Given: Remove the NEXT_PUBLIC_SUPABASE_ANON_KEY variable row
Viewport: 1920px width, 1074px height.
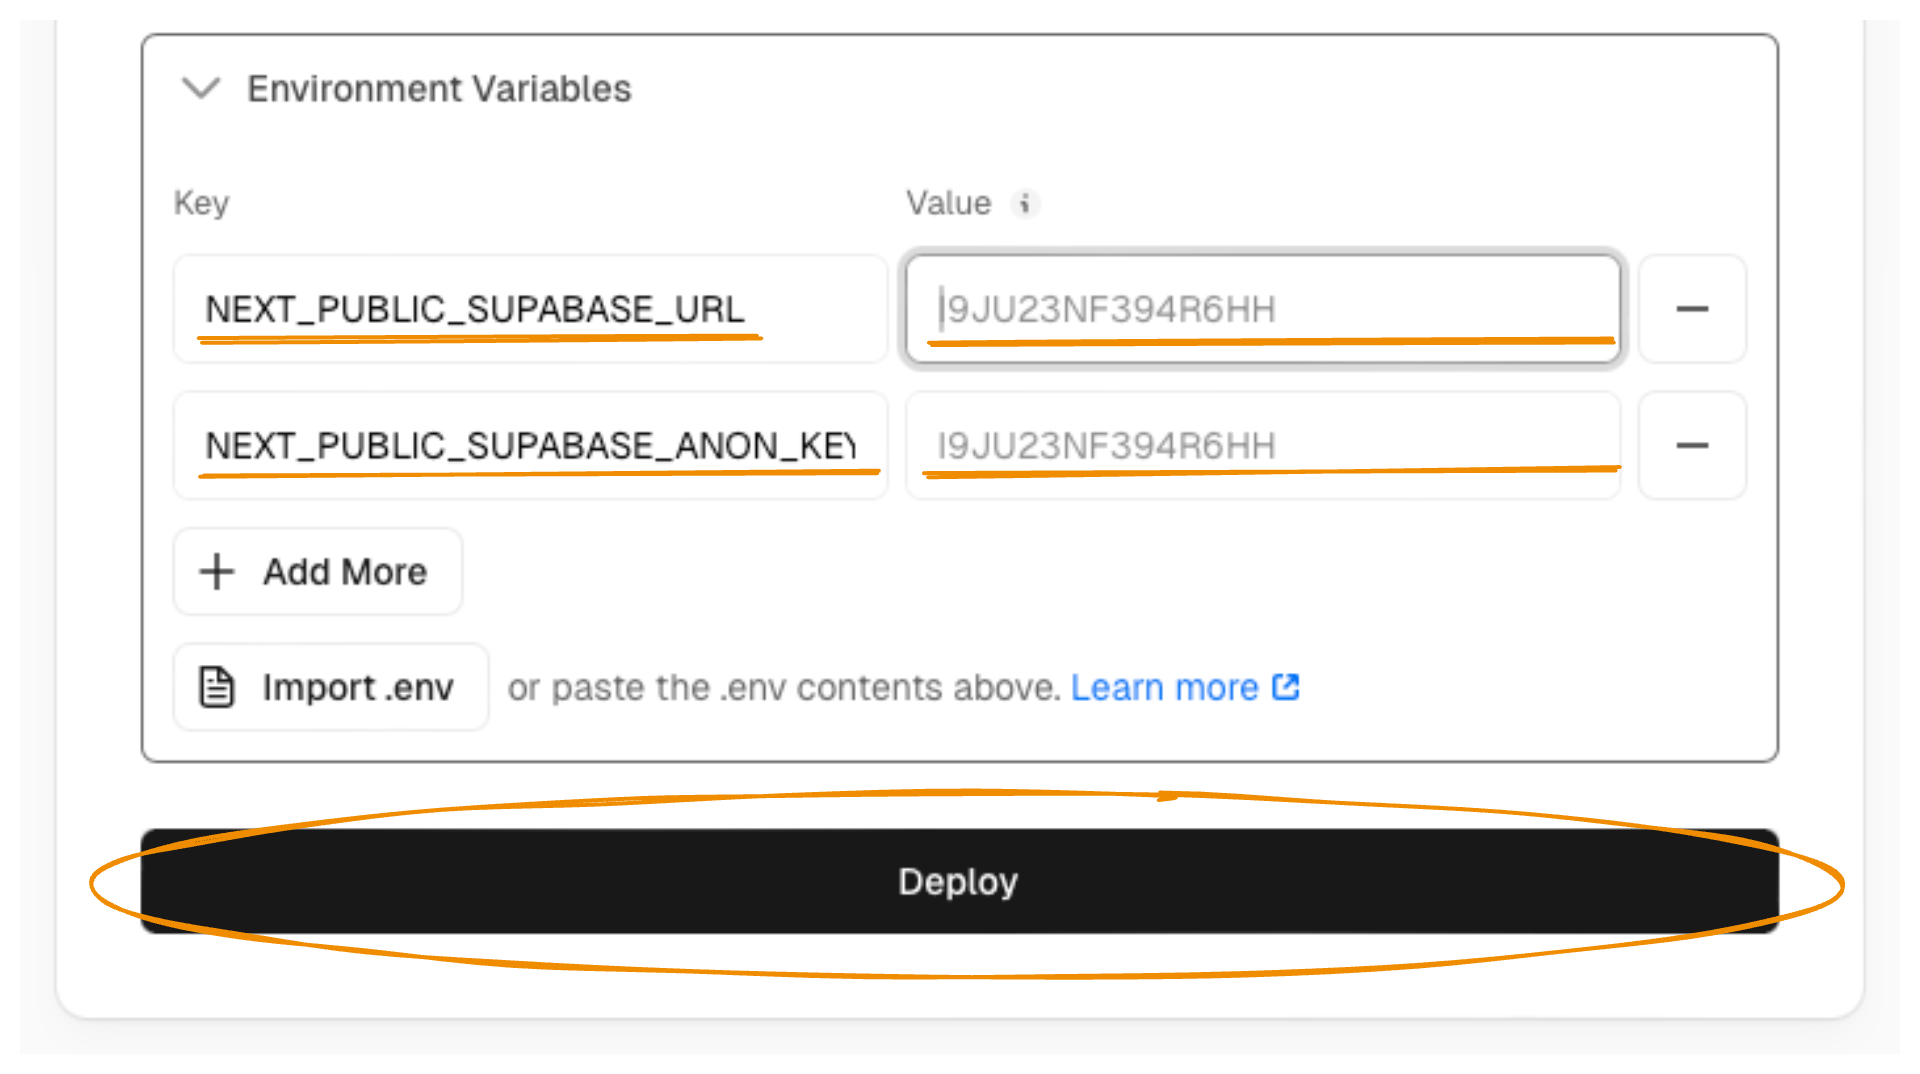Looking at the screenshot, I should (1692, 445).
